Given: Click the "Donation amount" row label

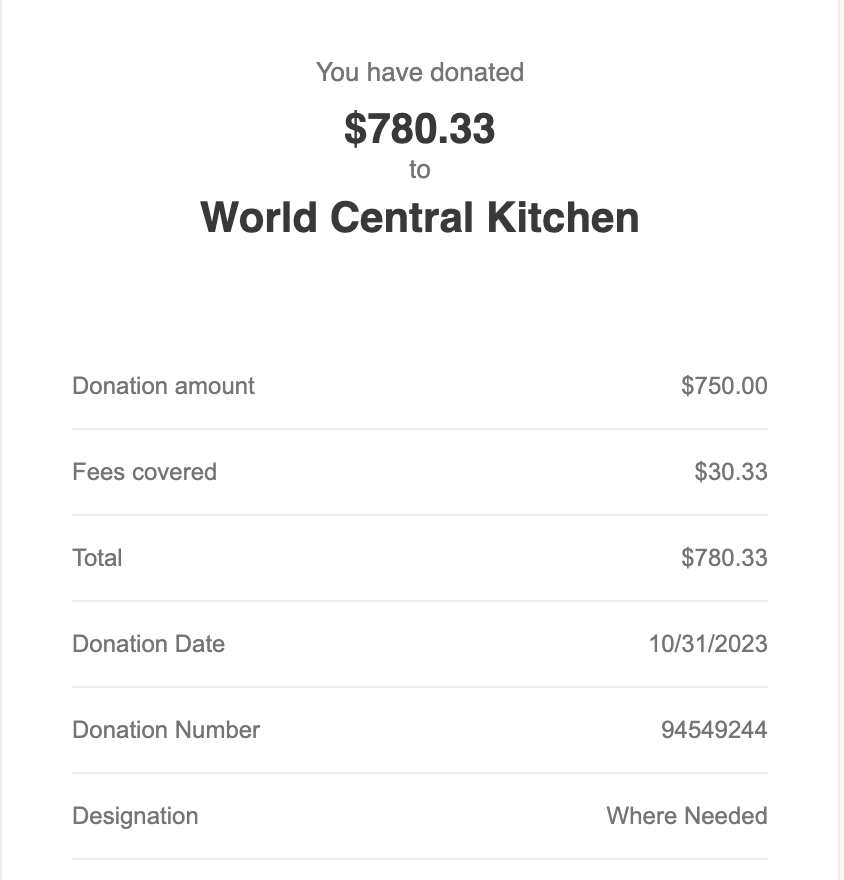Looking at the screenshot, I should coord(163,386).
